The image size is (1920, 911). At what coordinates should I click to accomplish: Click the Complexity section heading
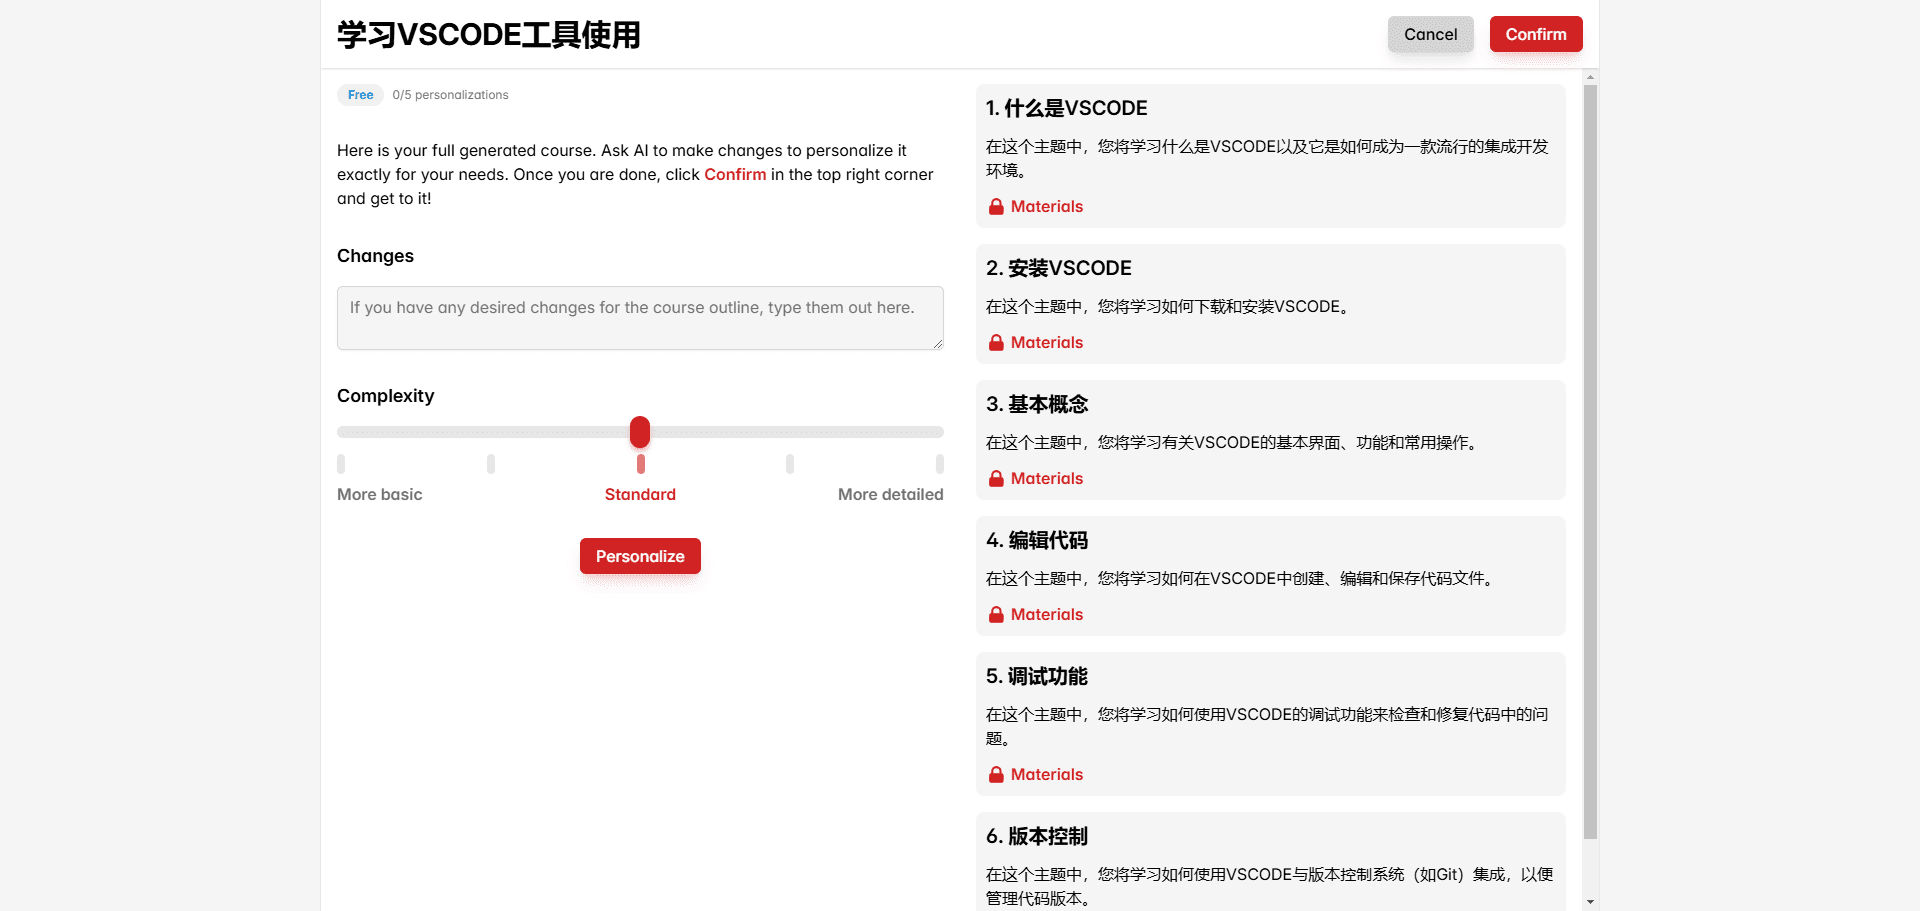pyautogui.click(x=385, y=396)
